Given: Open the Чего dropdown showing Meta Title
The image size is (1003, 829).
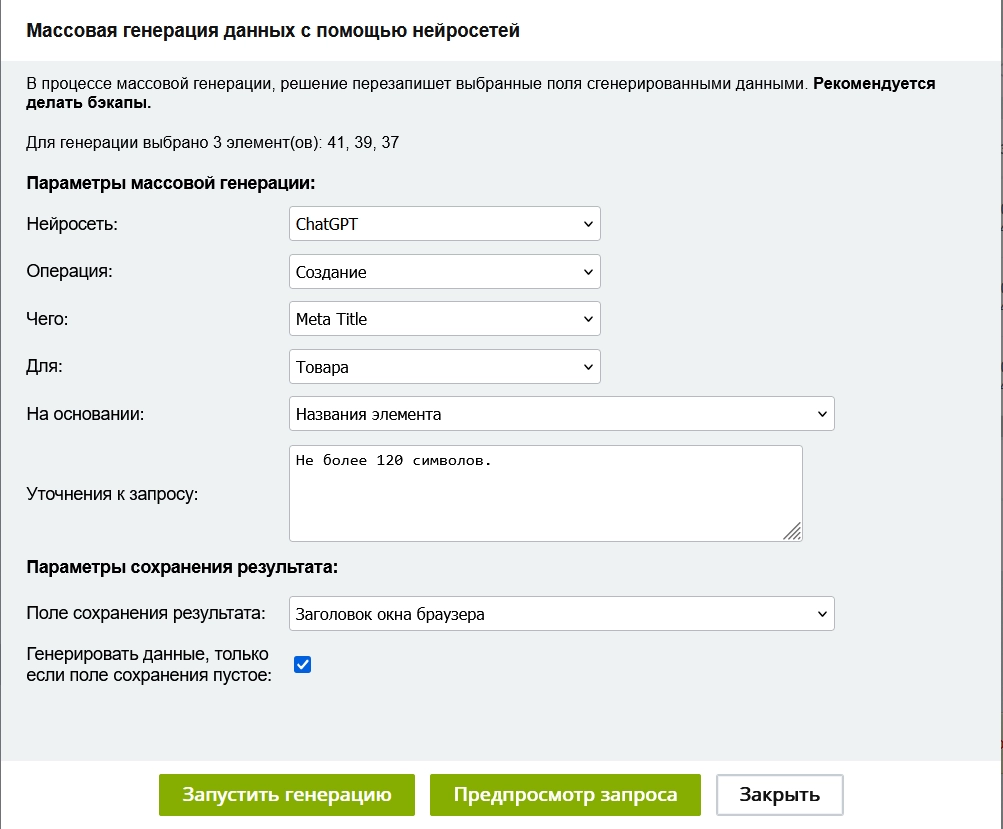Looking at the screenshot, I should [444, 319].
